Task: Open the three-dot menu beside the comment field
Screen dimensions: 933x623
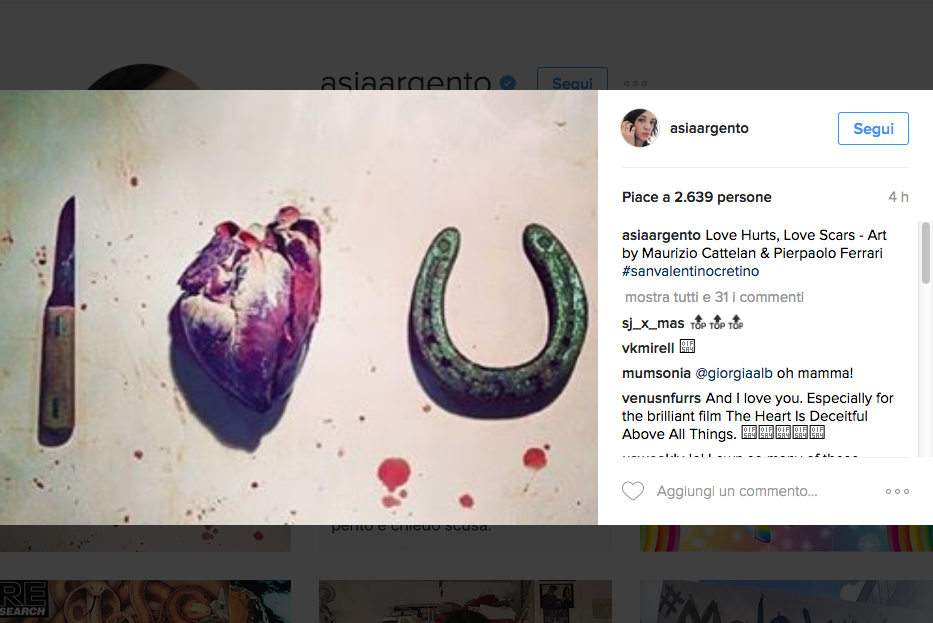Action: click(896, 491)
